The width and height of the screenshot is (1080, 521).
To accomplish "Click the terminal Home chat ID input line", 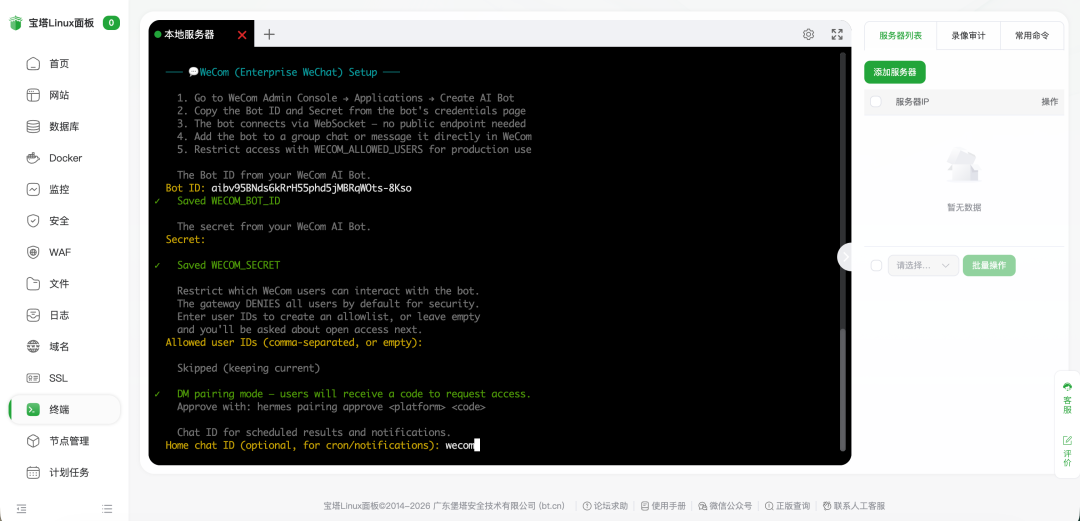I will (x=322, y=445).
